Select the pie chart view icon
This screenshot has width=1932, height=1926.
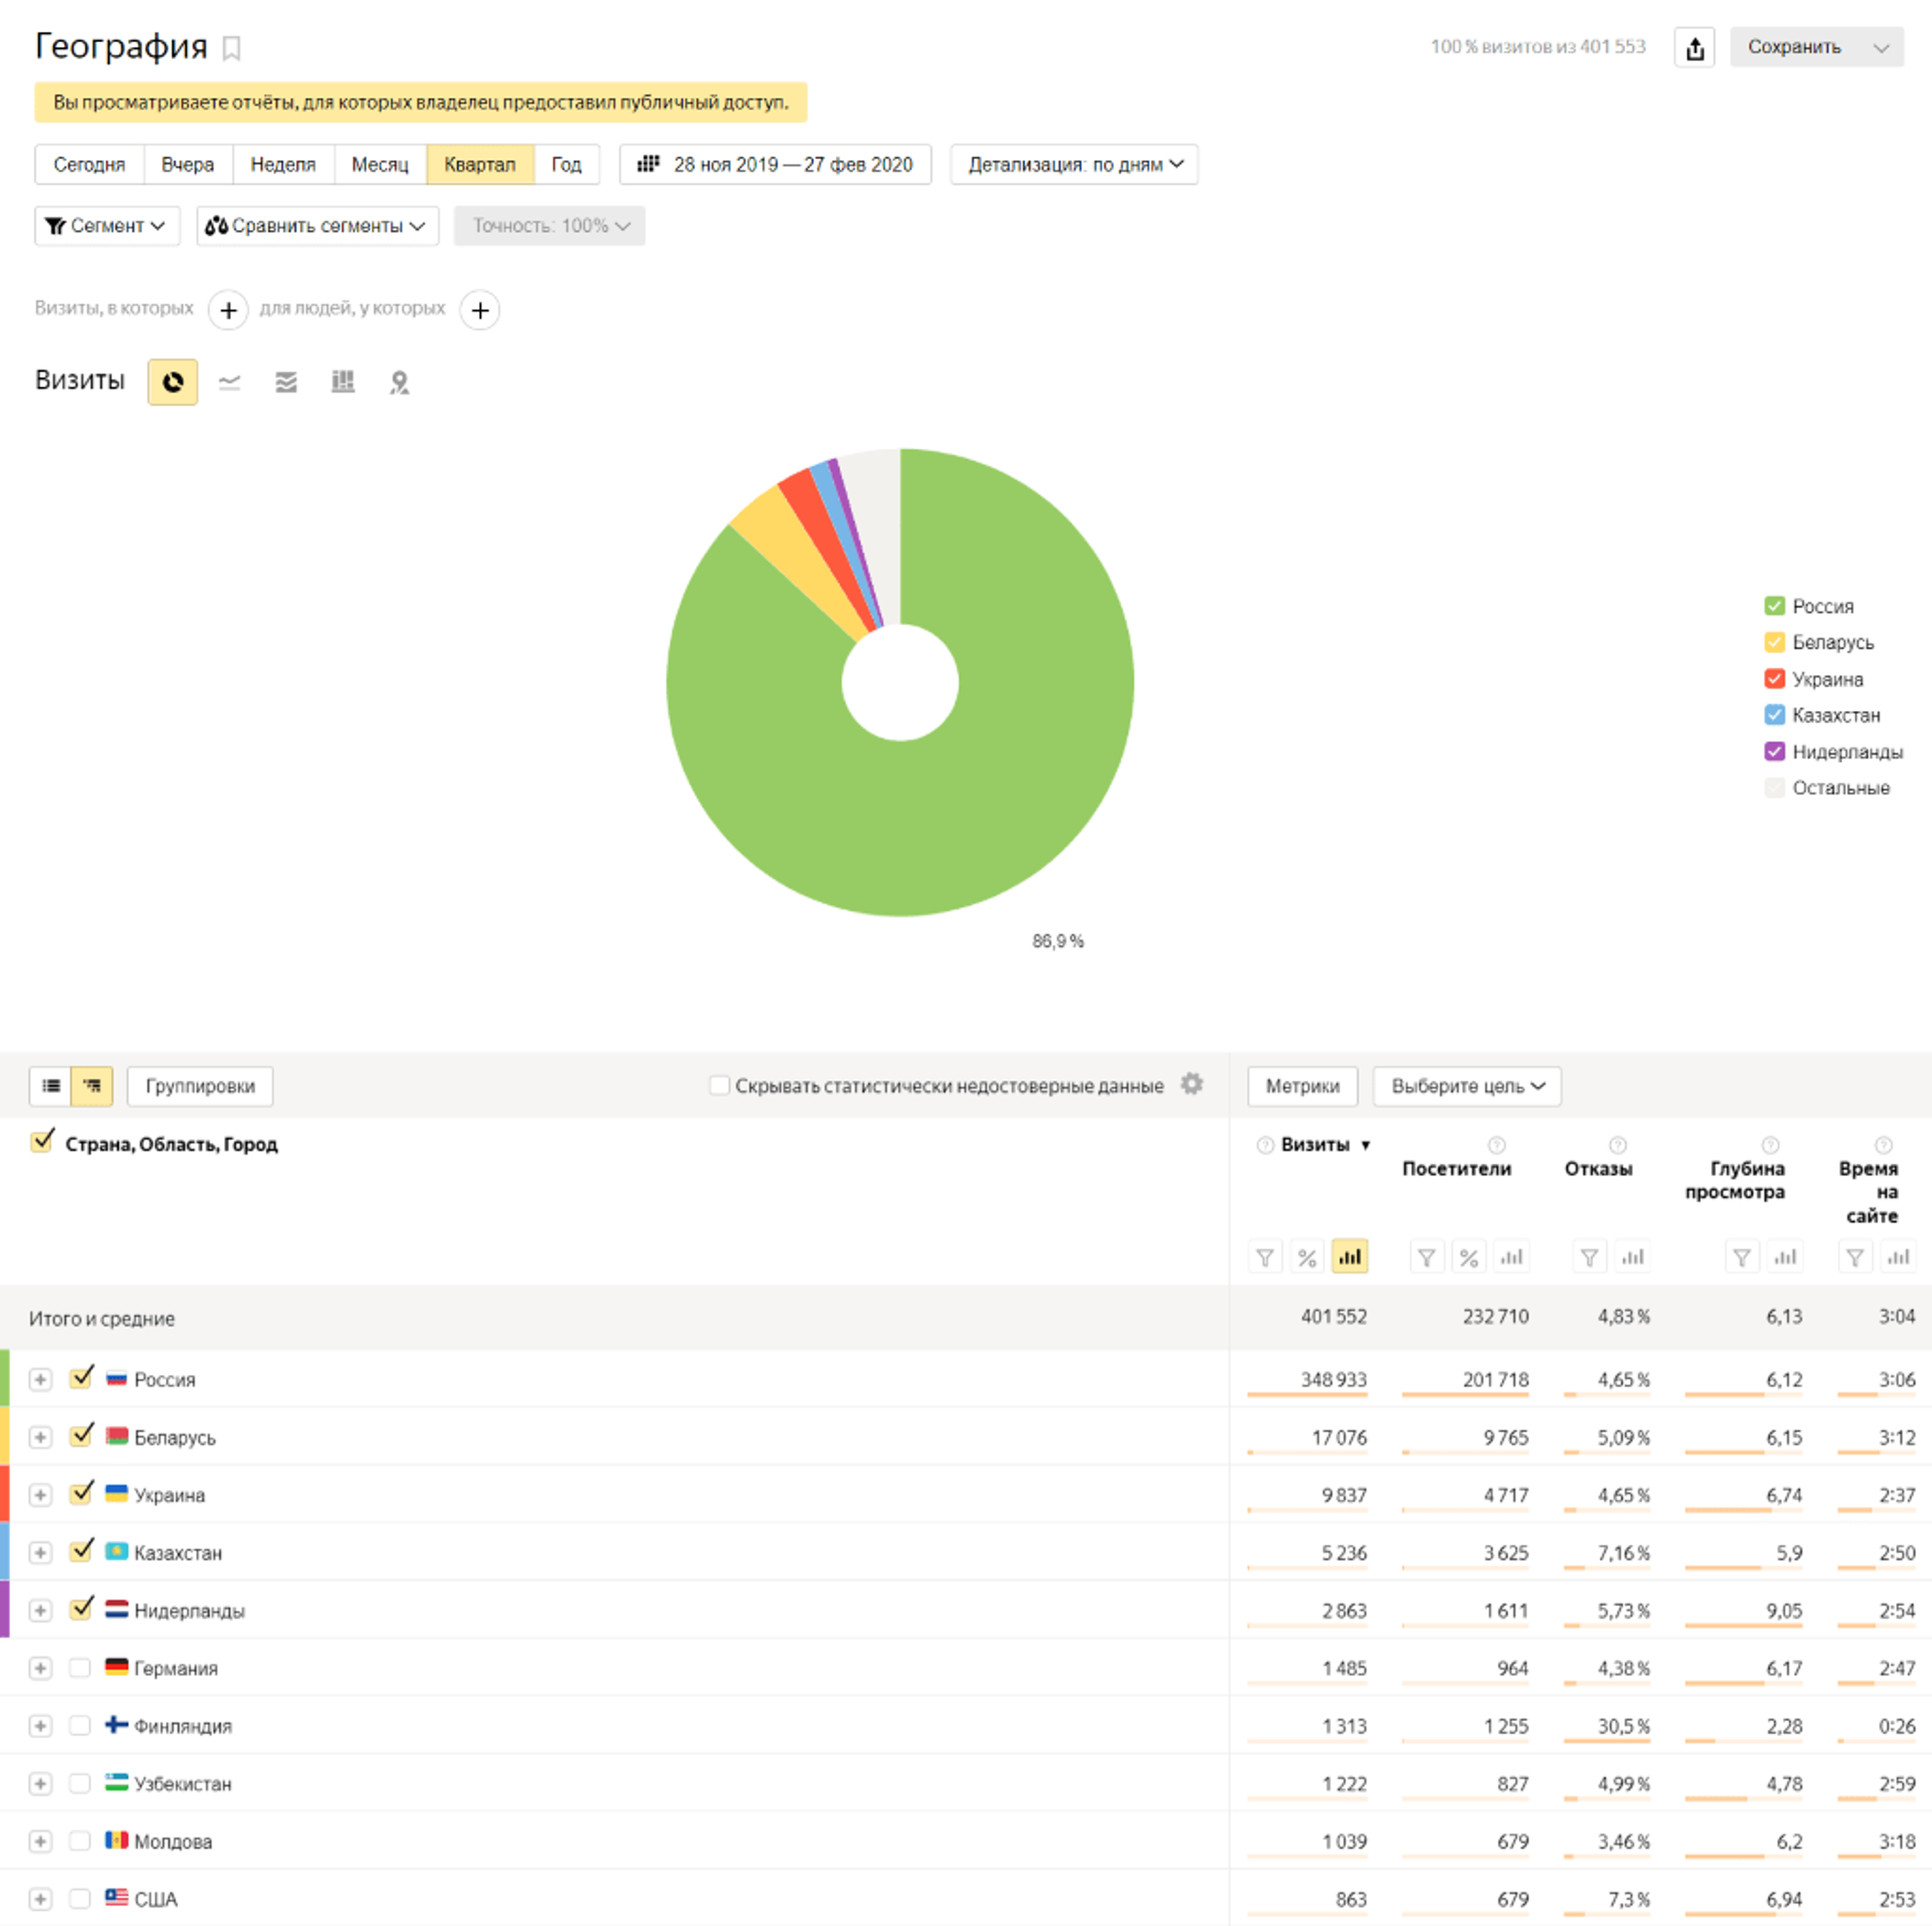172,382
